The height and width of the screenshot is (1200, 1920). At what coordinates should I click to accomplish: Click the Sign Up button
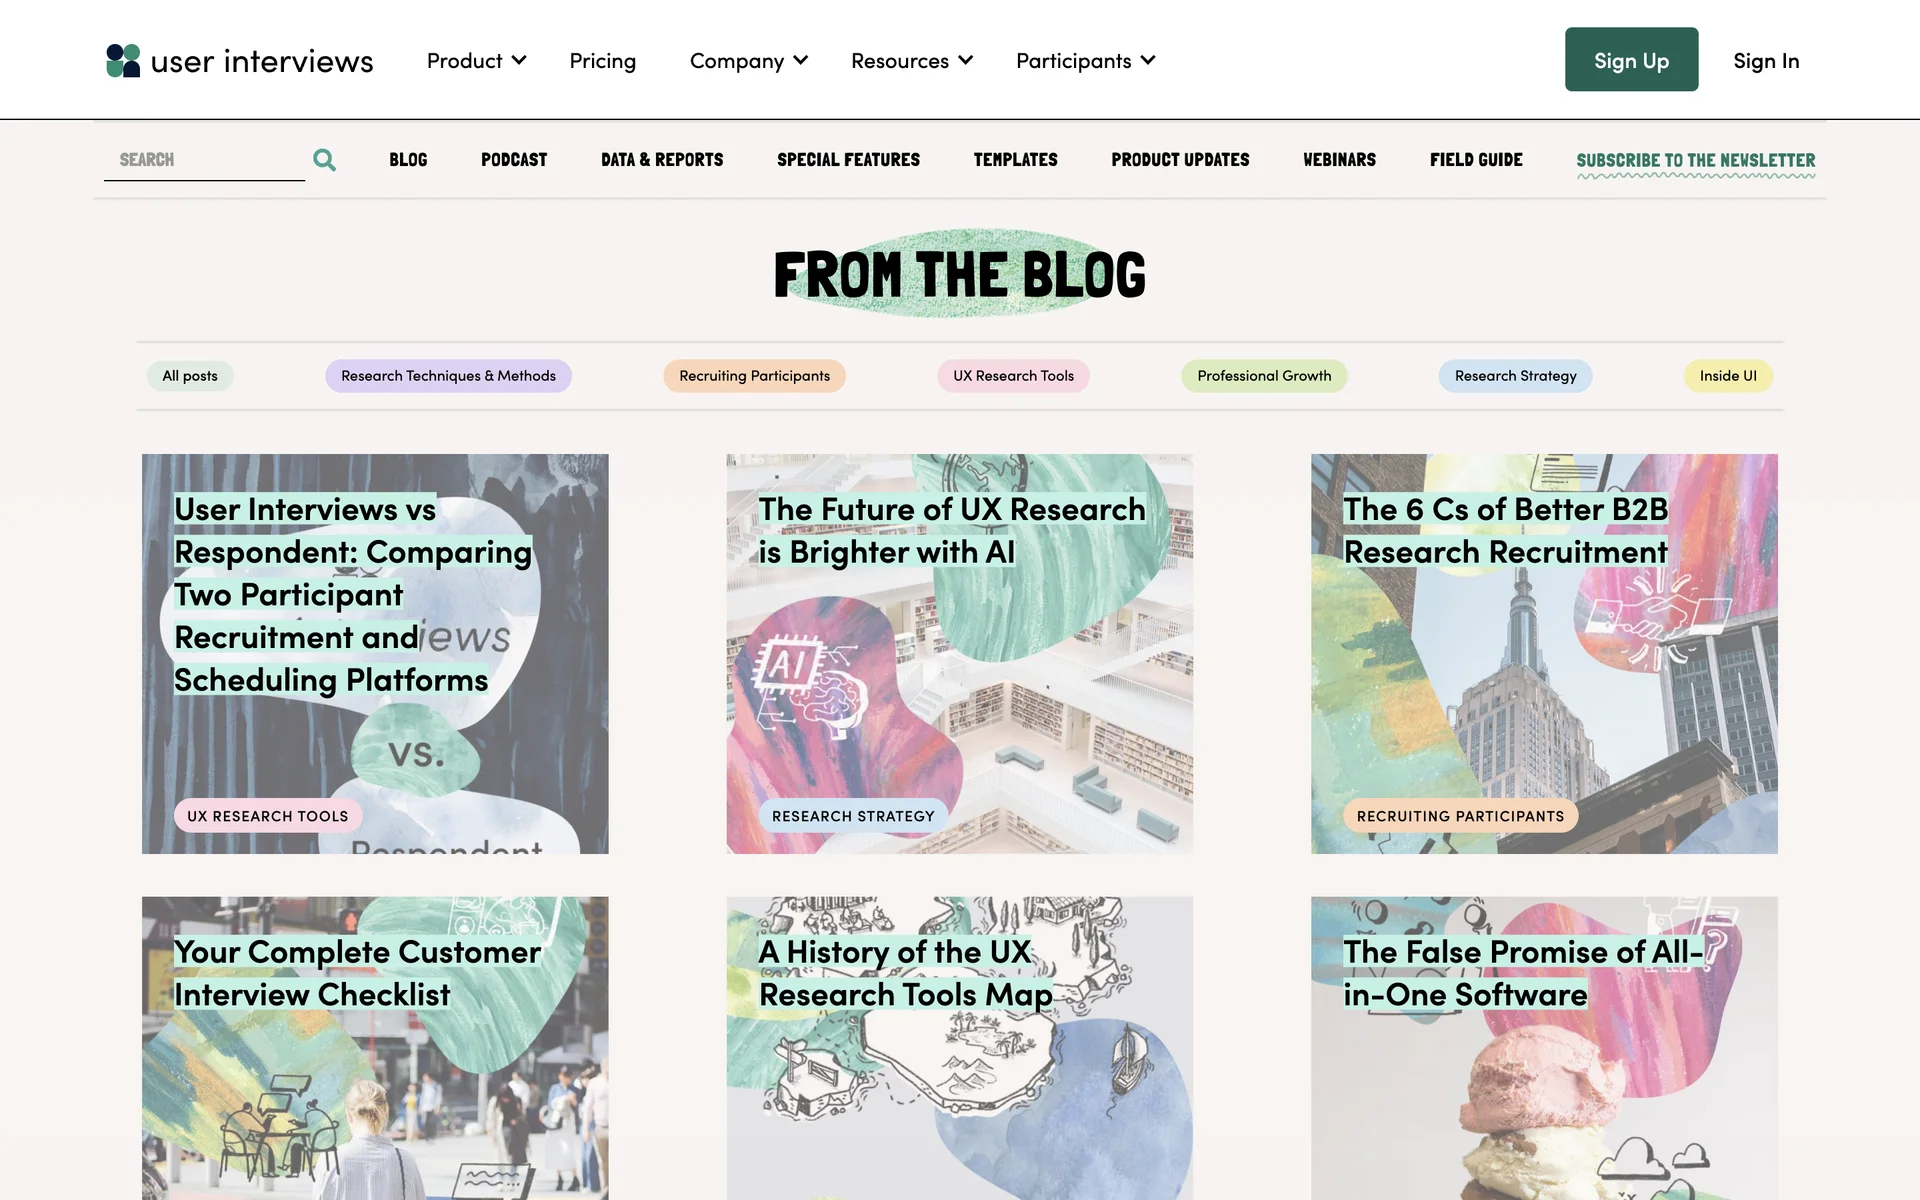[x=1631, y=60]
